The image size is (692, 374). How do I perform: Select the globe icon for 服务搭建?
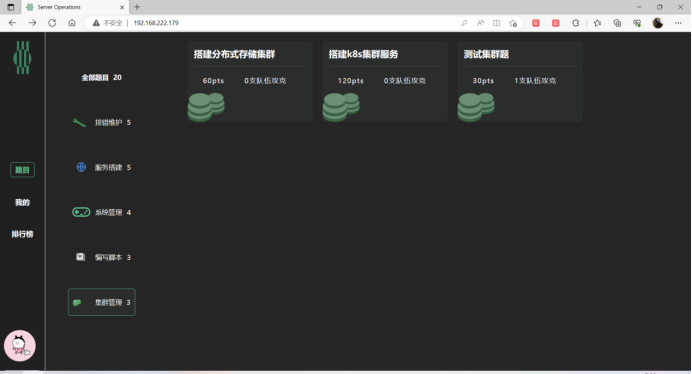(81, 167)
